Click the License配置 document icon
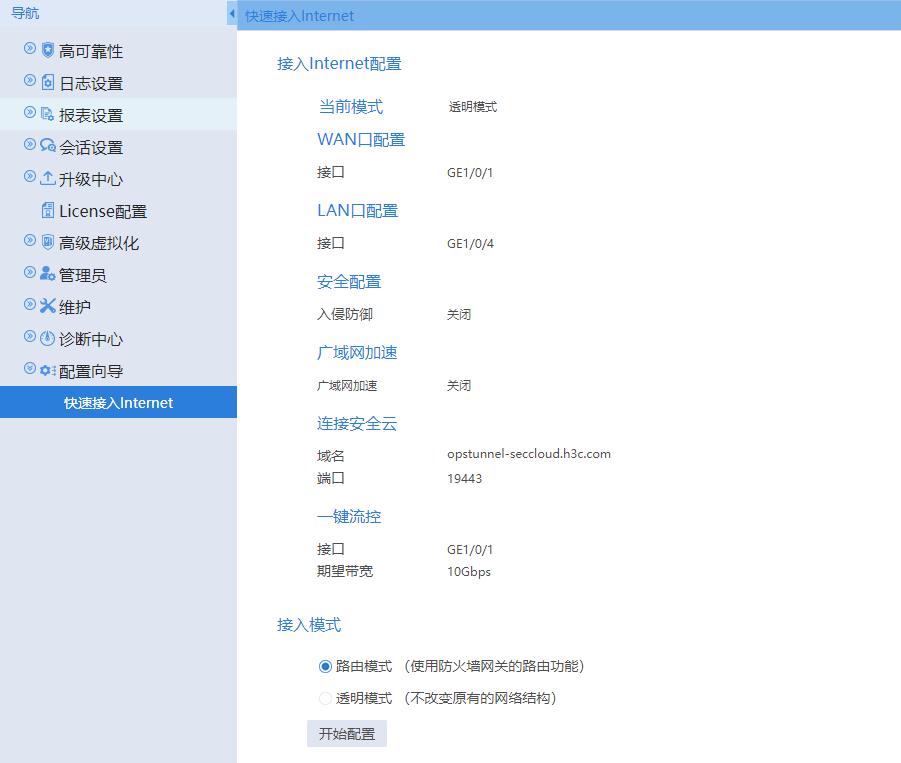 point(48,210)
